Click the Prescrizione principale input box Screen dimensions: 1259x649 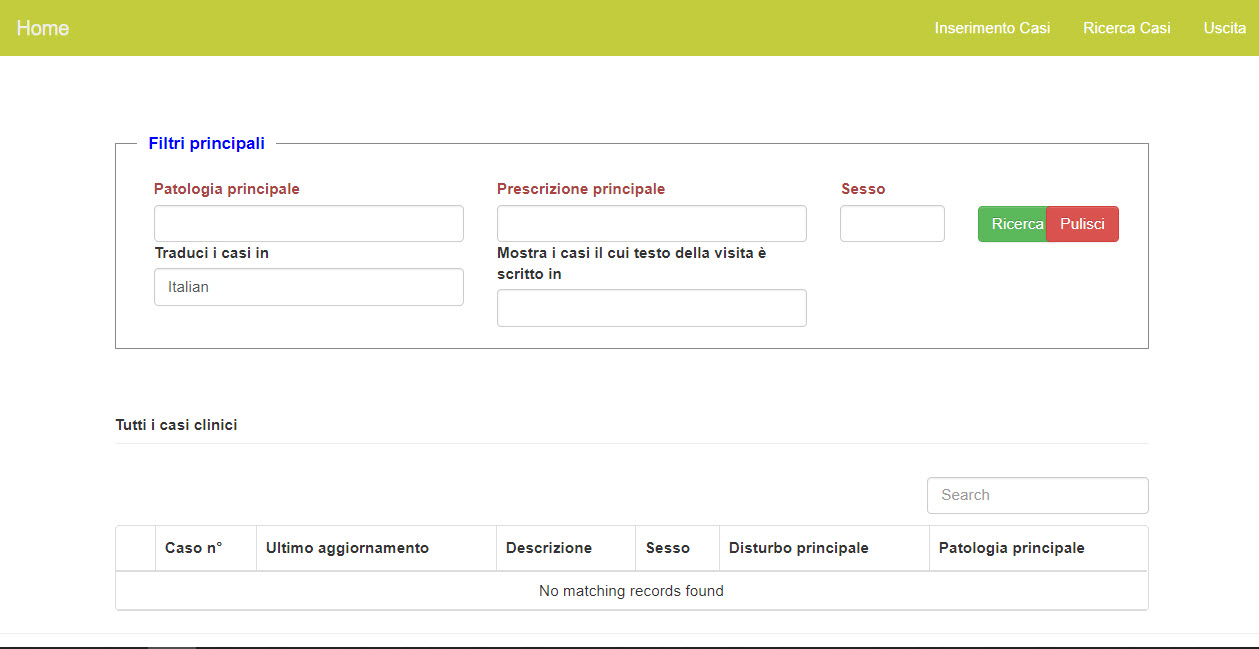651,223
